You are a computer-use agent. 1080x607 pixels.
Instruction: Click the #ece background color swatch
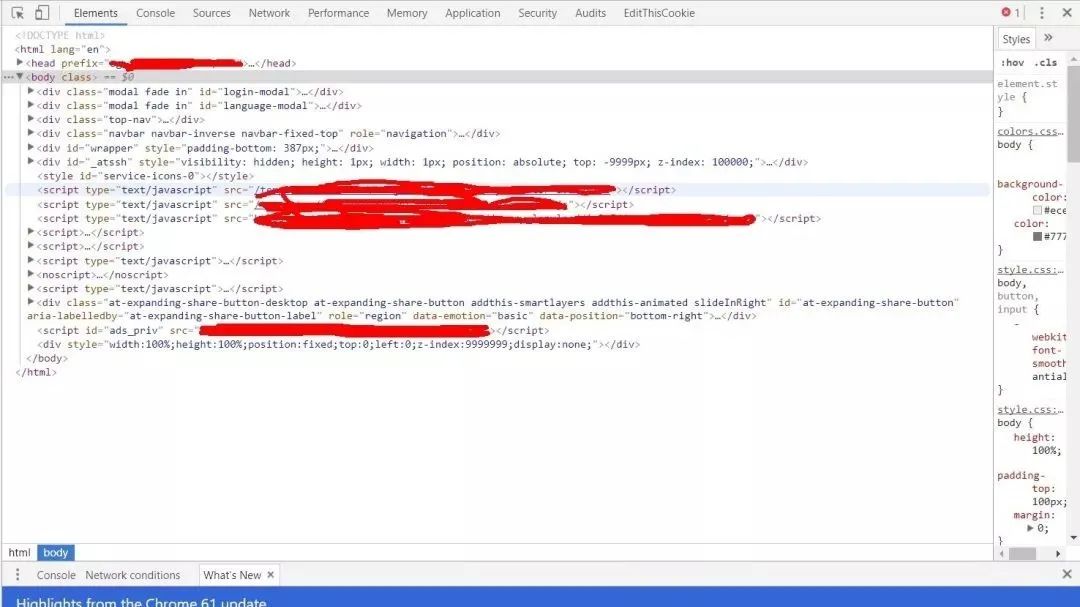(x=1037, y=210)
